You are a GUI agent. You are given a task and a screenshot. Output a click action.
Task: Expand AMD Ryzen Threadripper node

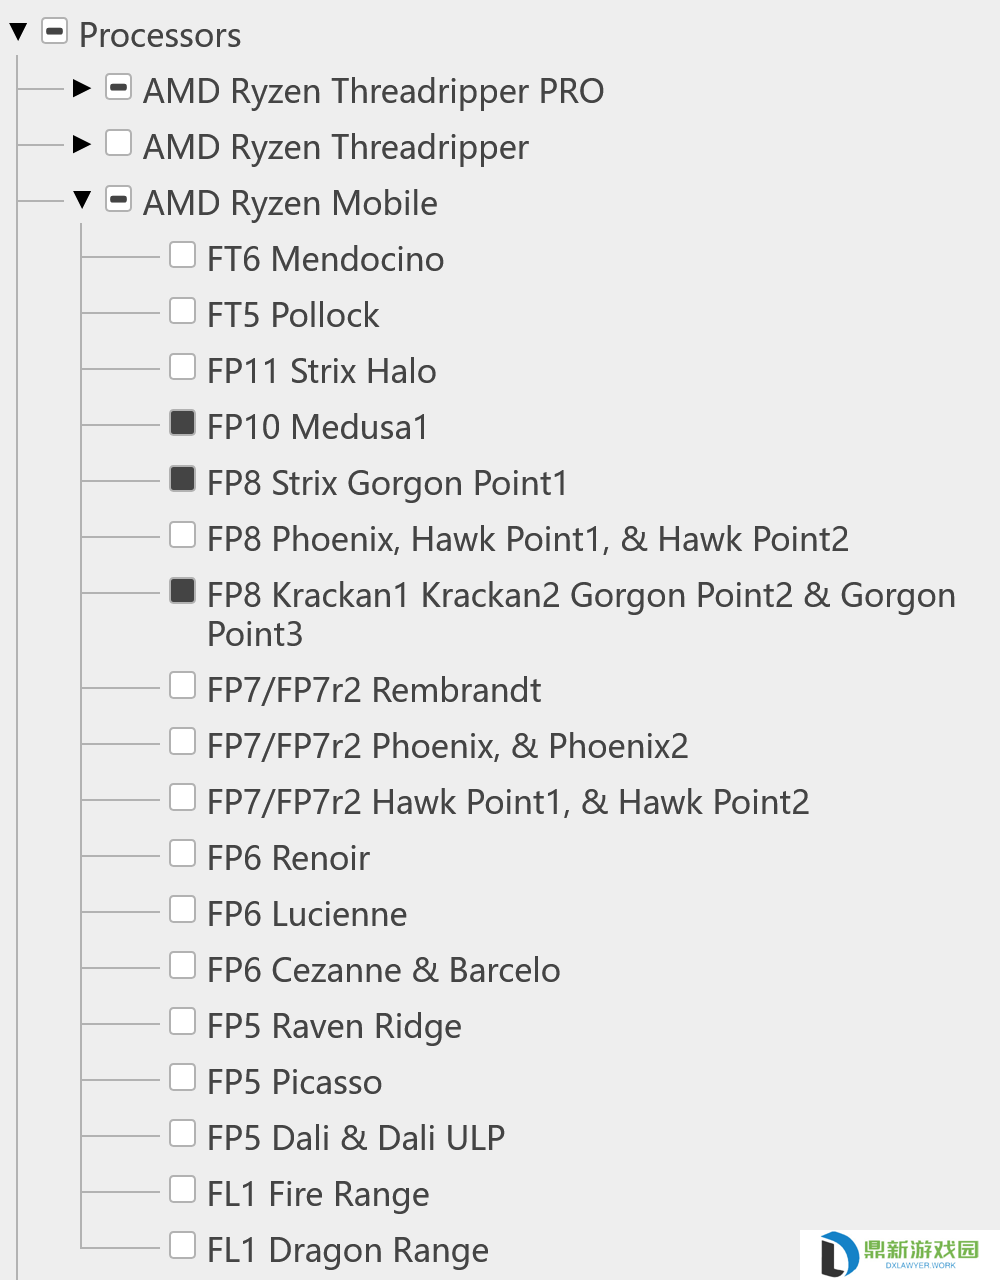82,144
